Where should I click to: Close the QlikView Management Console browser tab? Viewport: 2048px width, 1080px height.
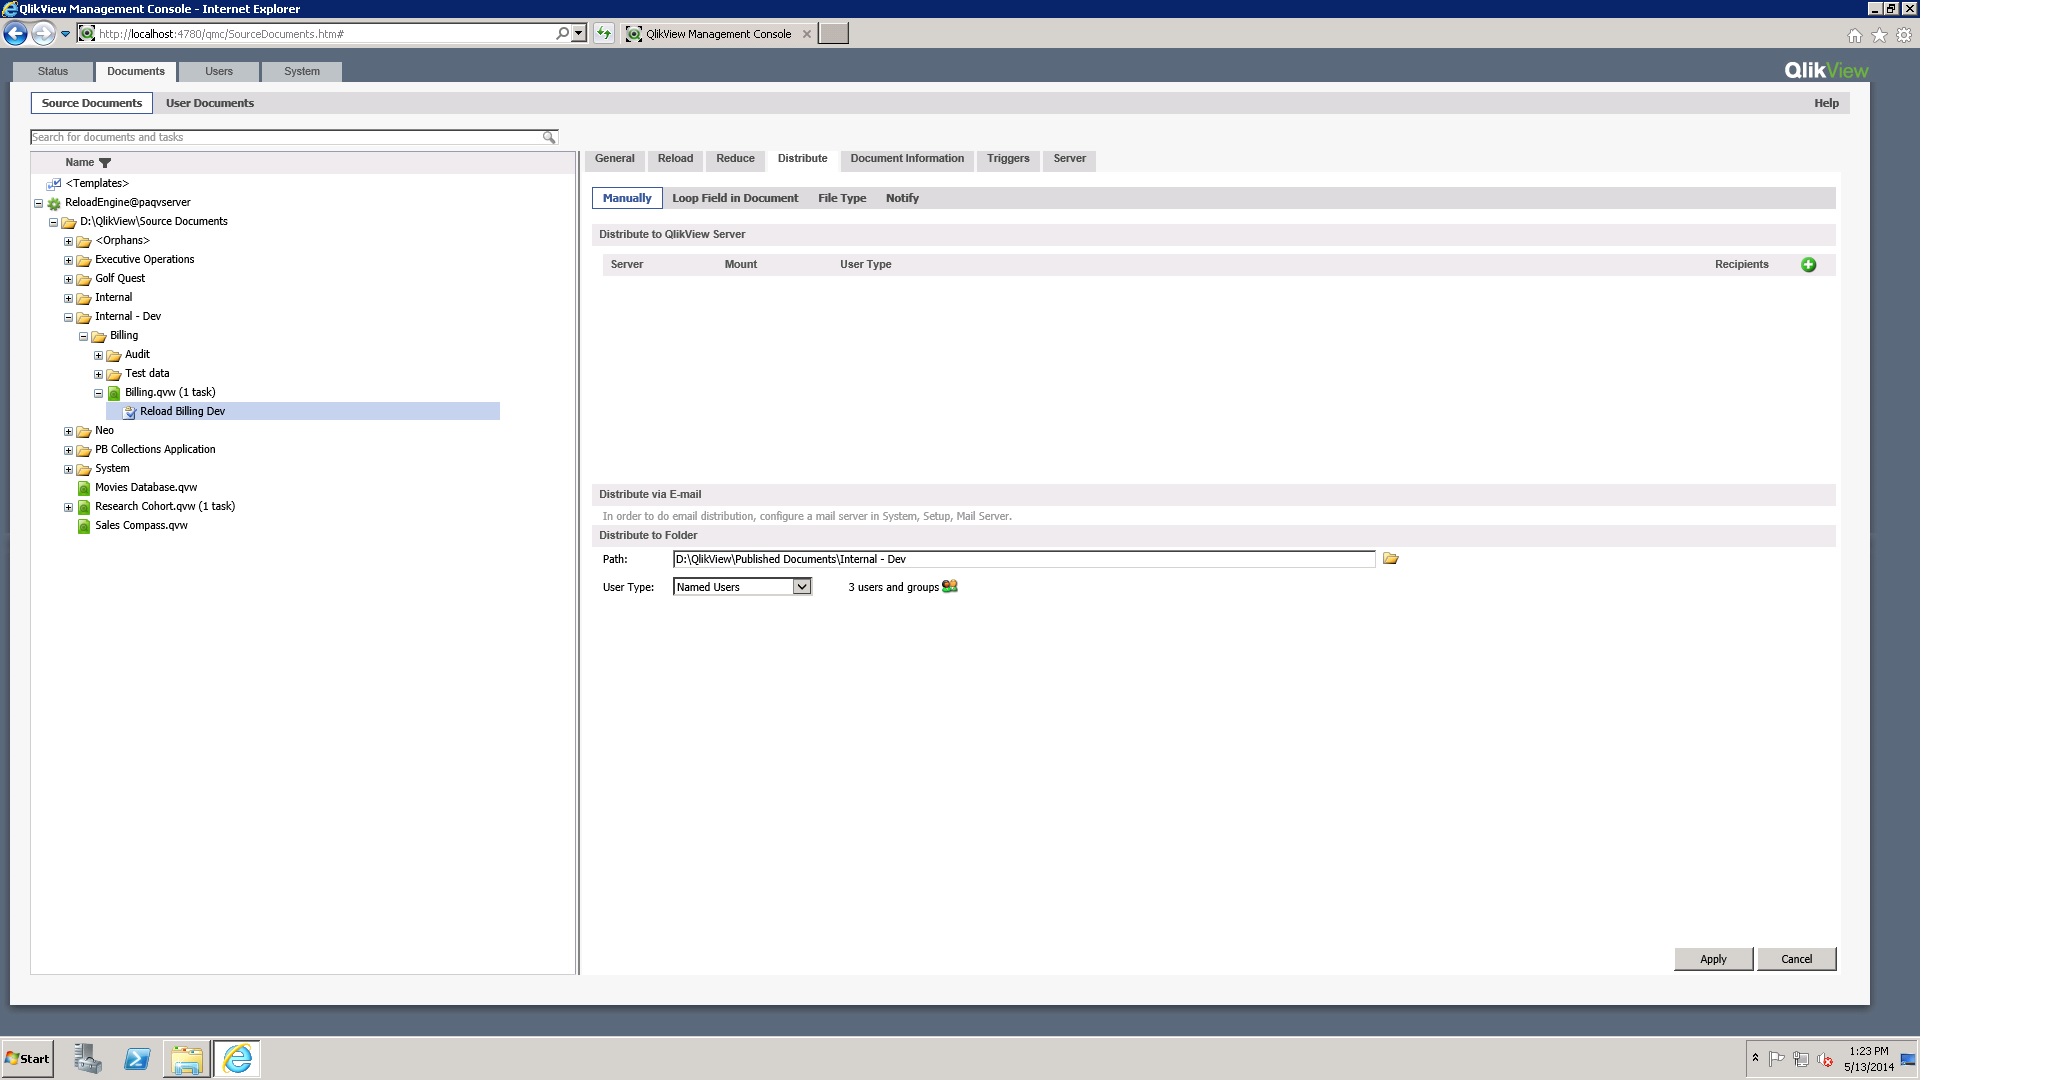(807, 34)
